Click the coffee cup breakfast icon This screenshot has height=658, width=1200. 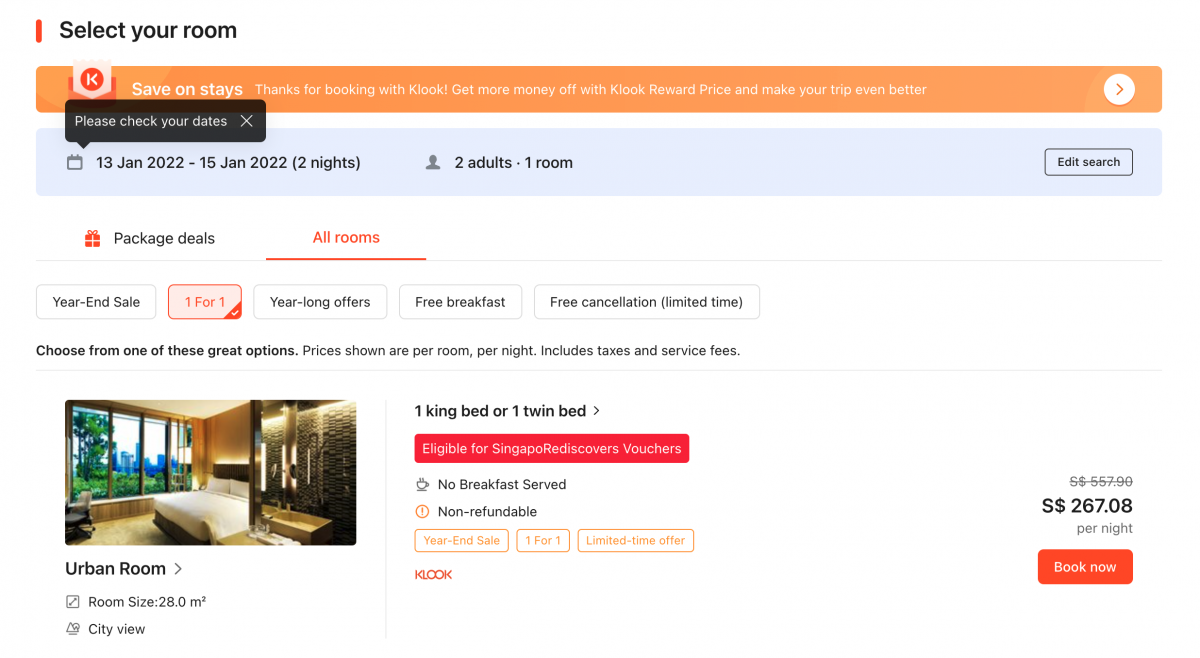coord(422,484)
